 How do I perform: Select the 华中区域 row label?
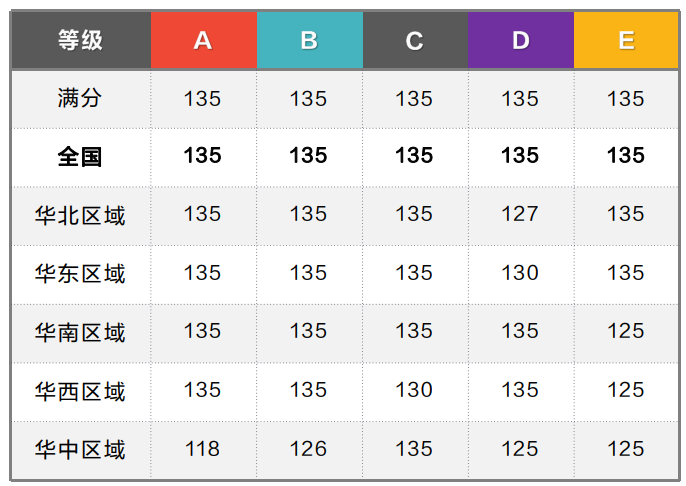click(81, 449)
